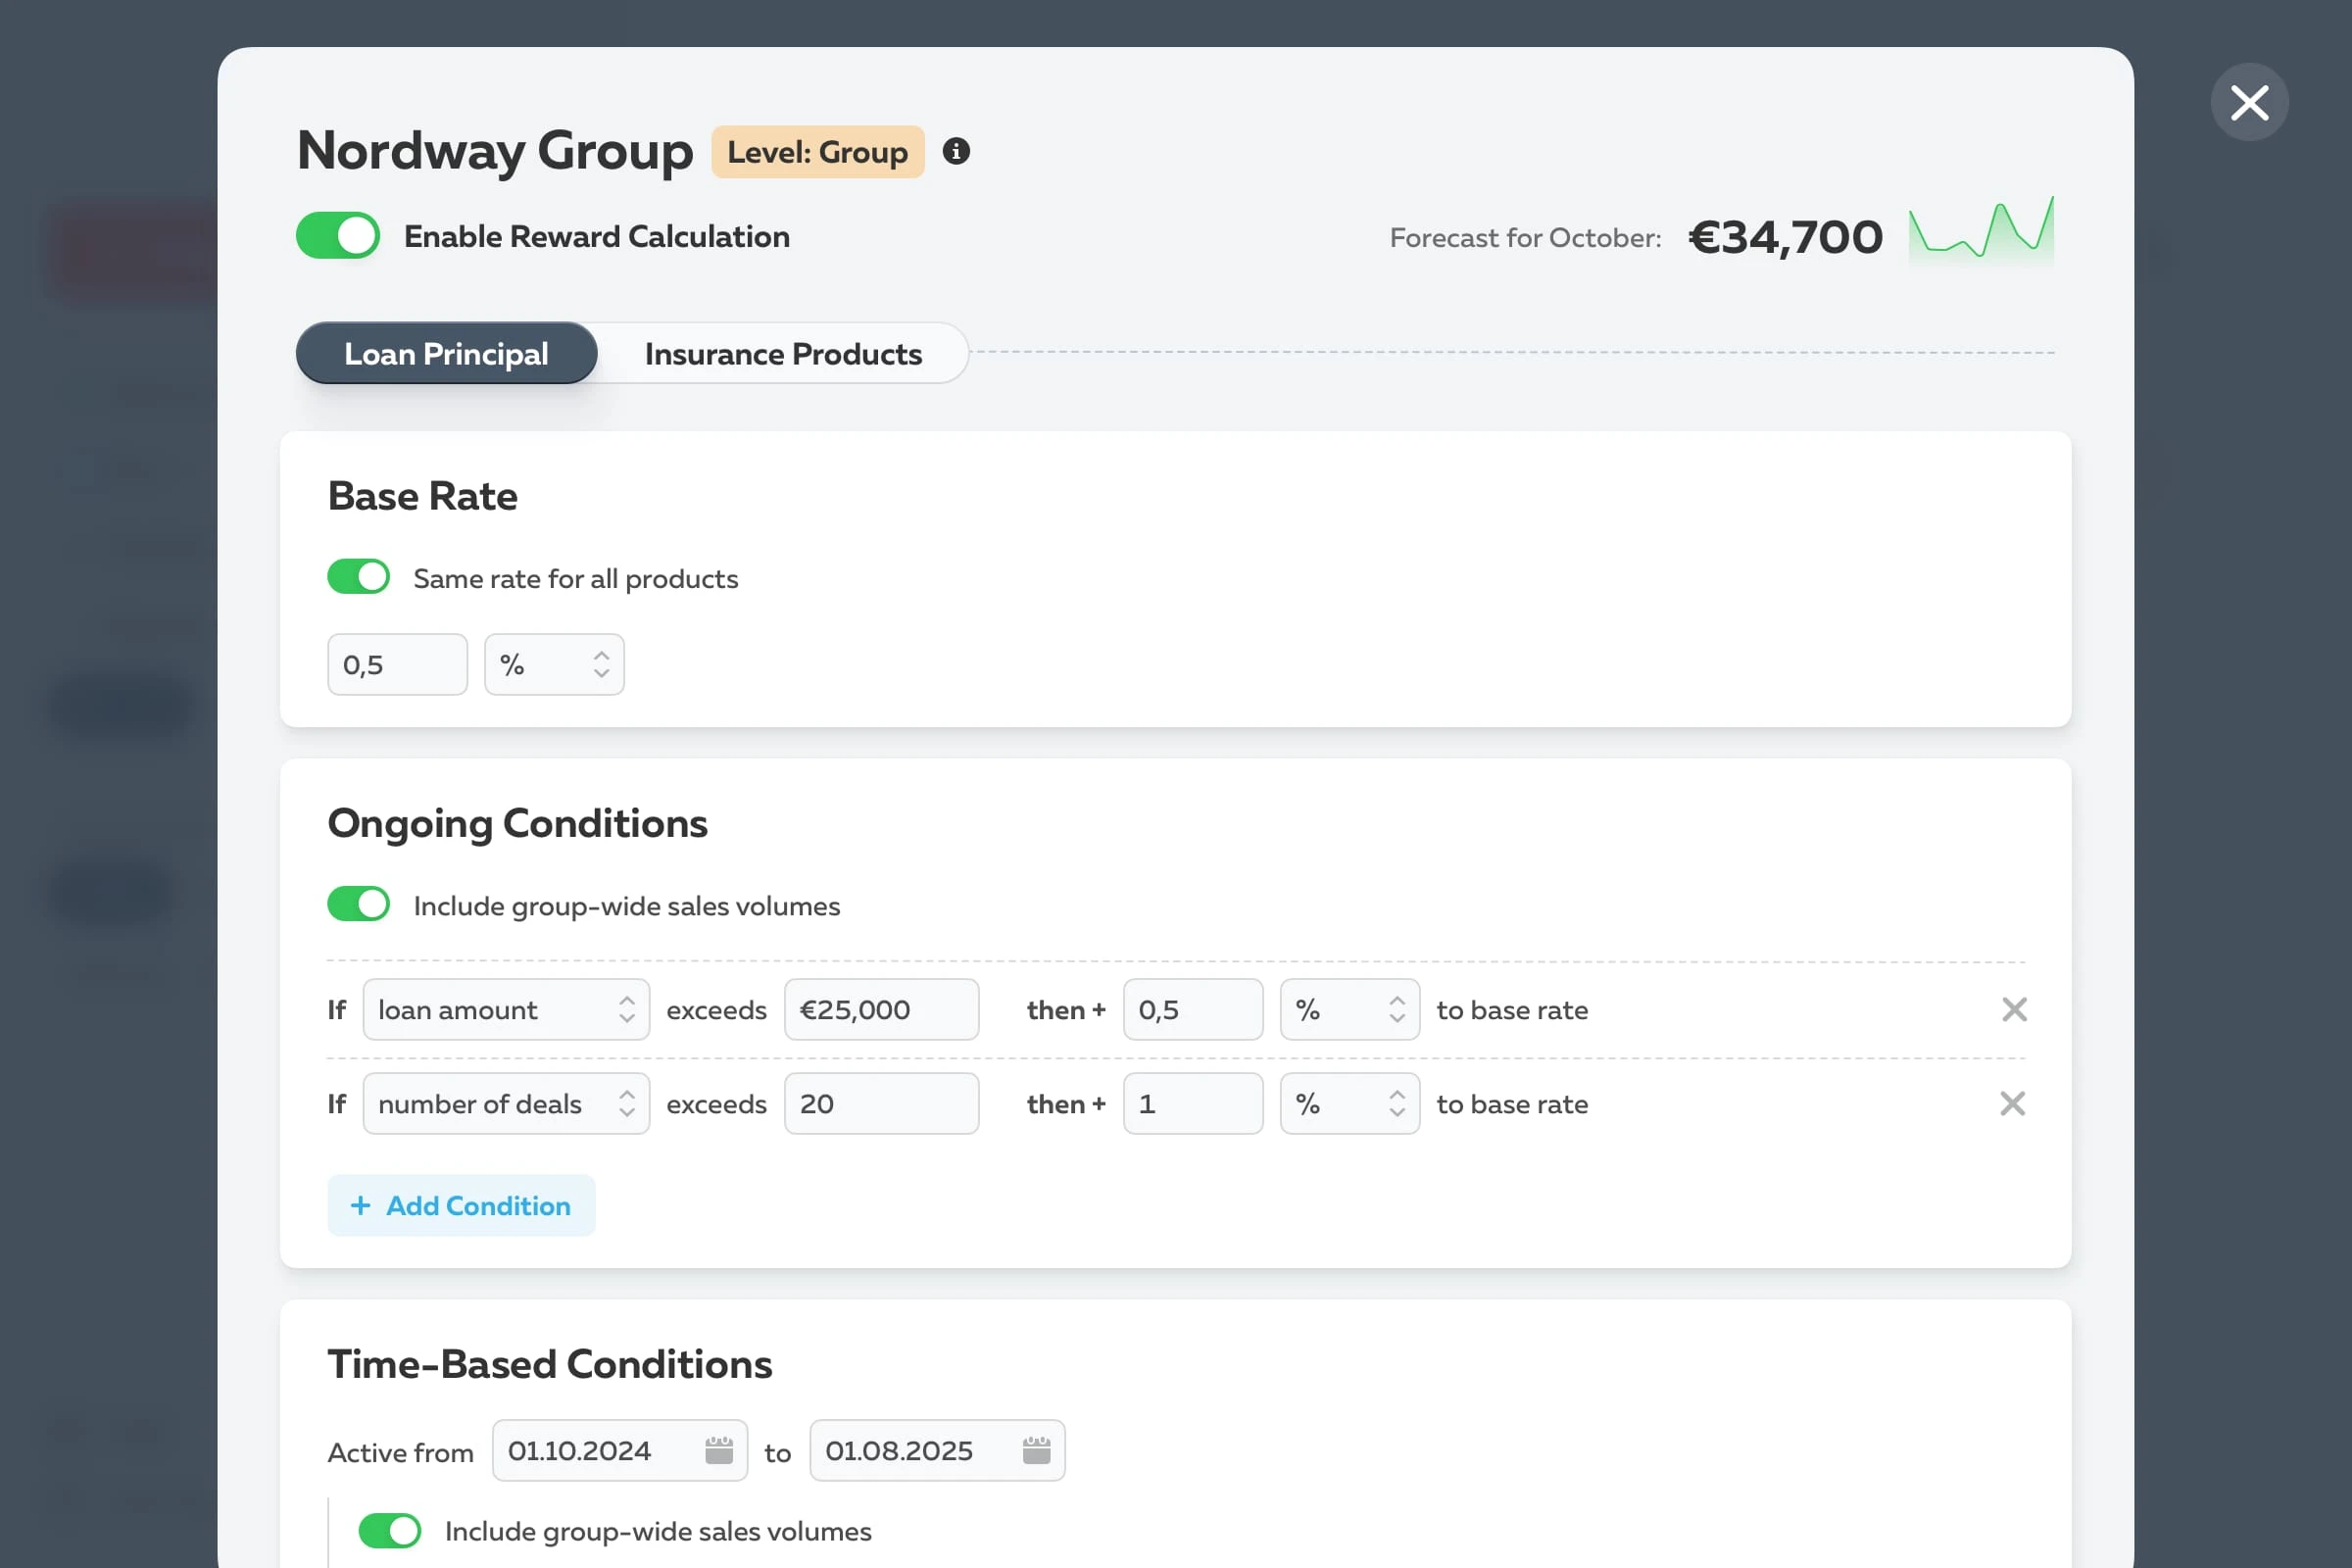Click the €25,000 threshold input field
The height and width of the screenshot is (1568, 2352).
[x=881, y=1009]
